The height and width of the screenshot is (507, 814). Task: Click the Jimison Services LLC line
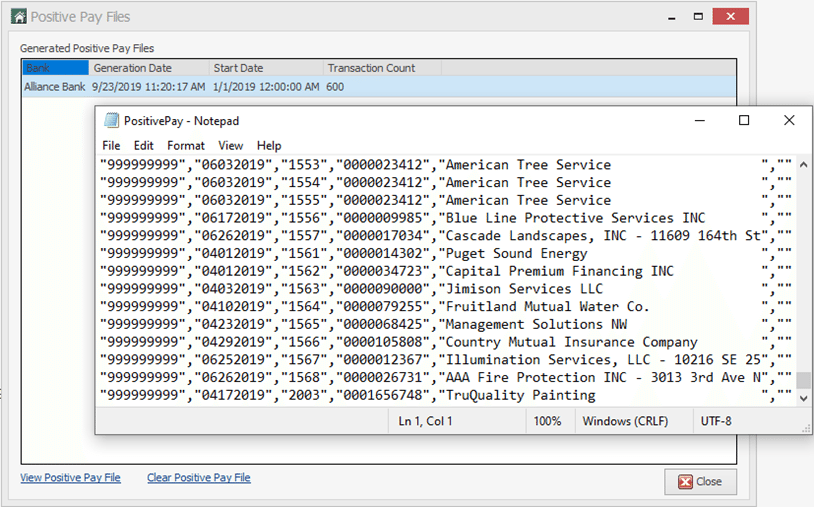coord(446,289)
